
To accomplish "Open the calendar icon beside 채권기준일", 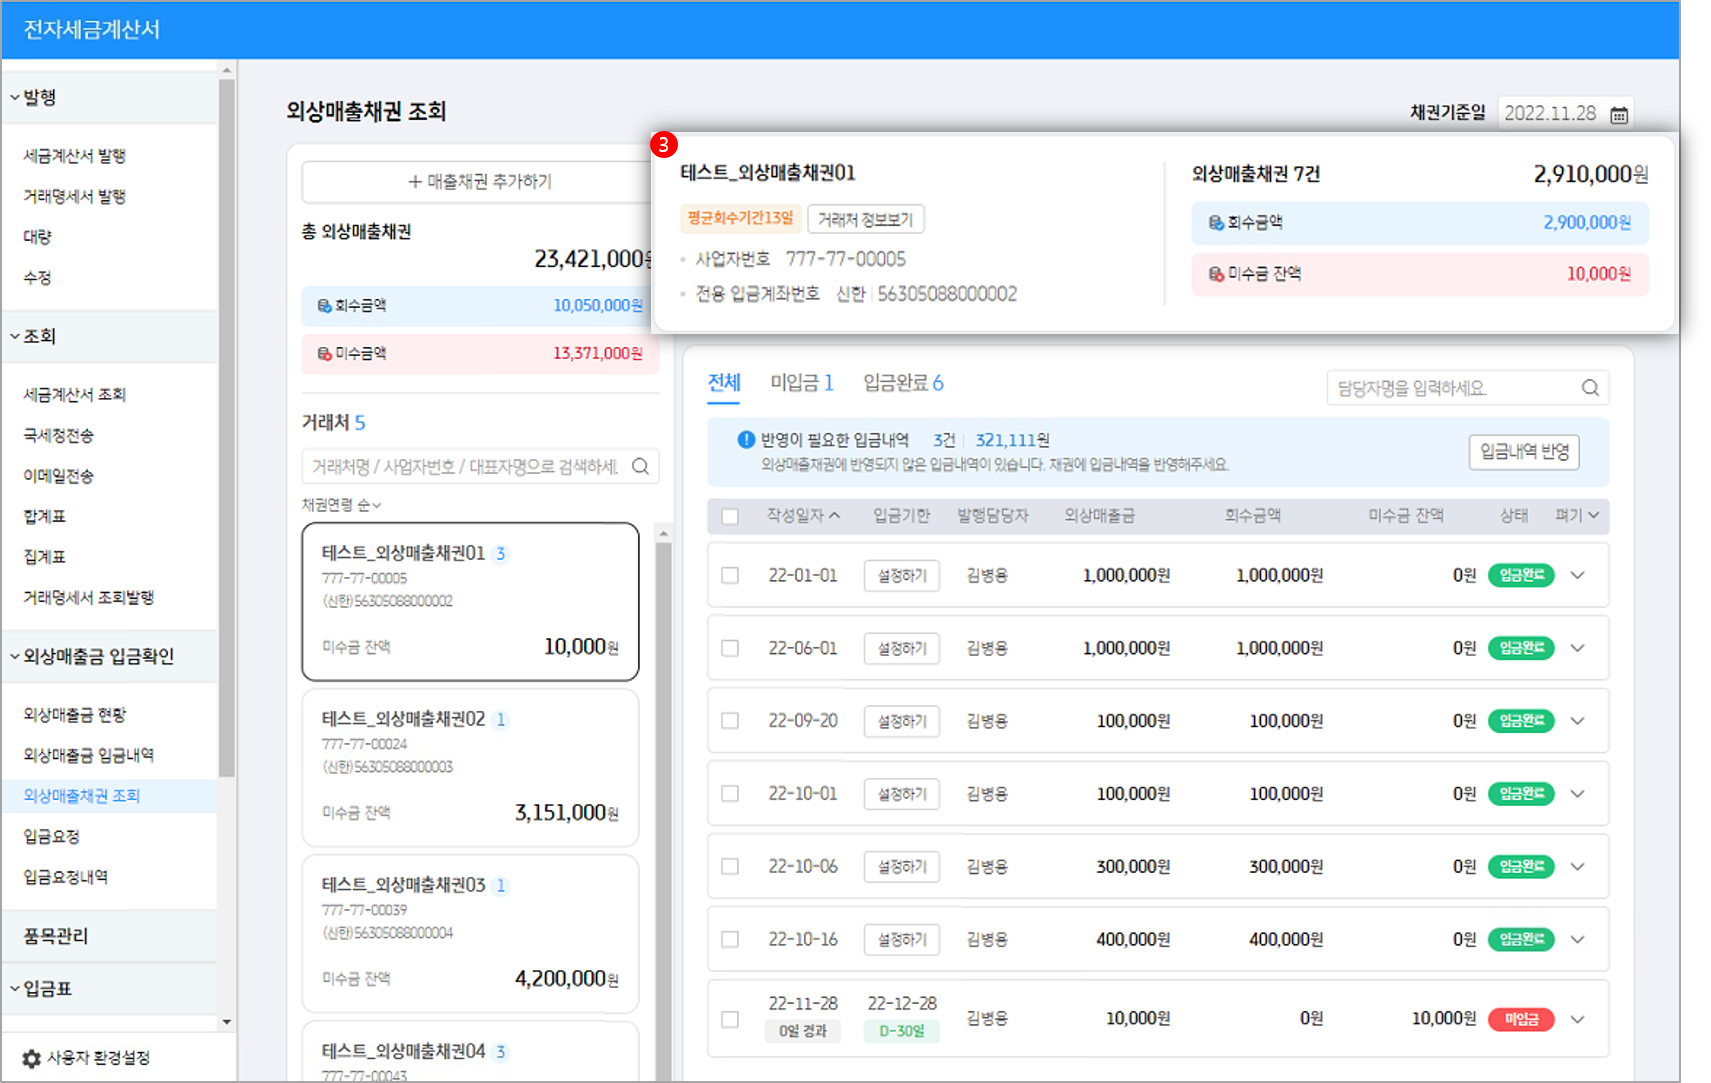I will point(1619,115).
